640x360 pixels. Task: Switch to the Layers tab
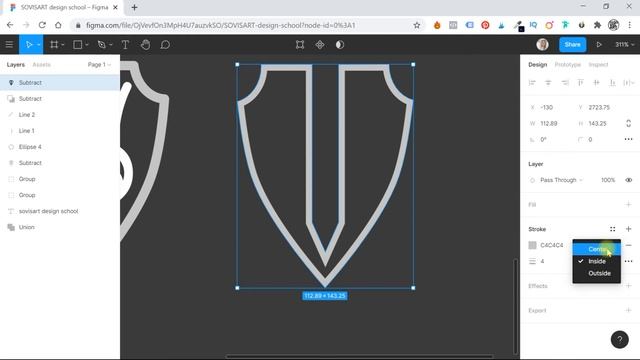pyautogui.click(x=16, y=64)
